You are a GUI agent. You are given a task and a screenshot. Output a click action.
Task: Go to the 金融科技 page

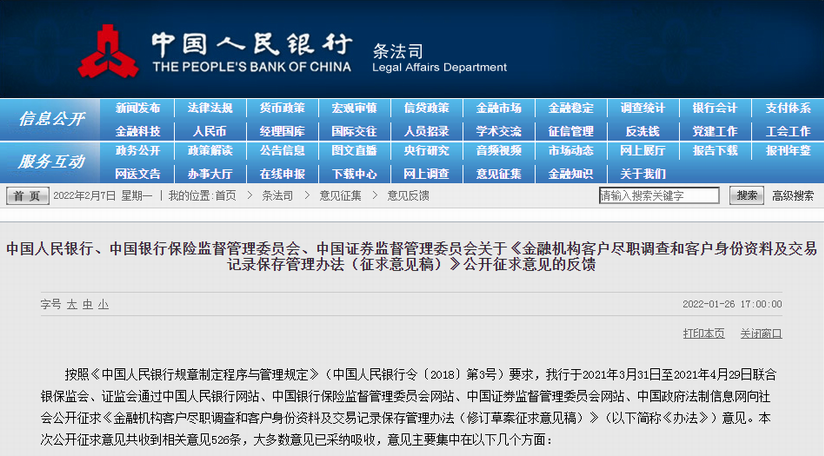pos(138,131)
